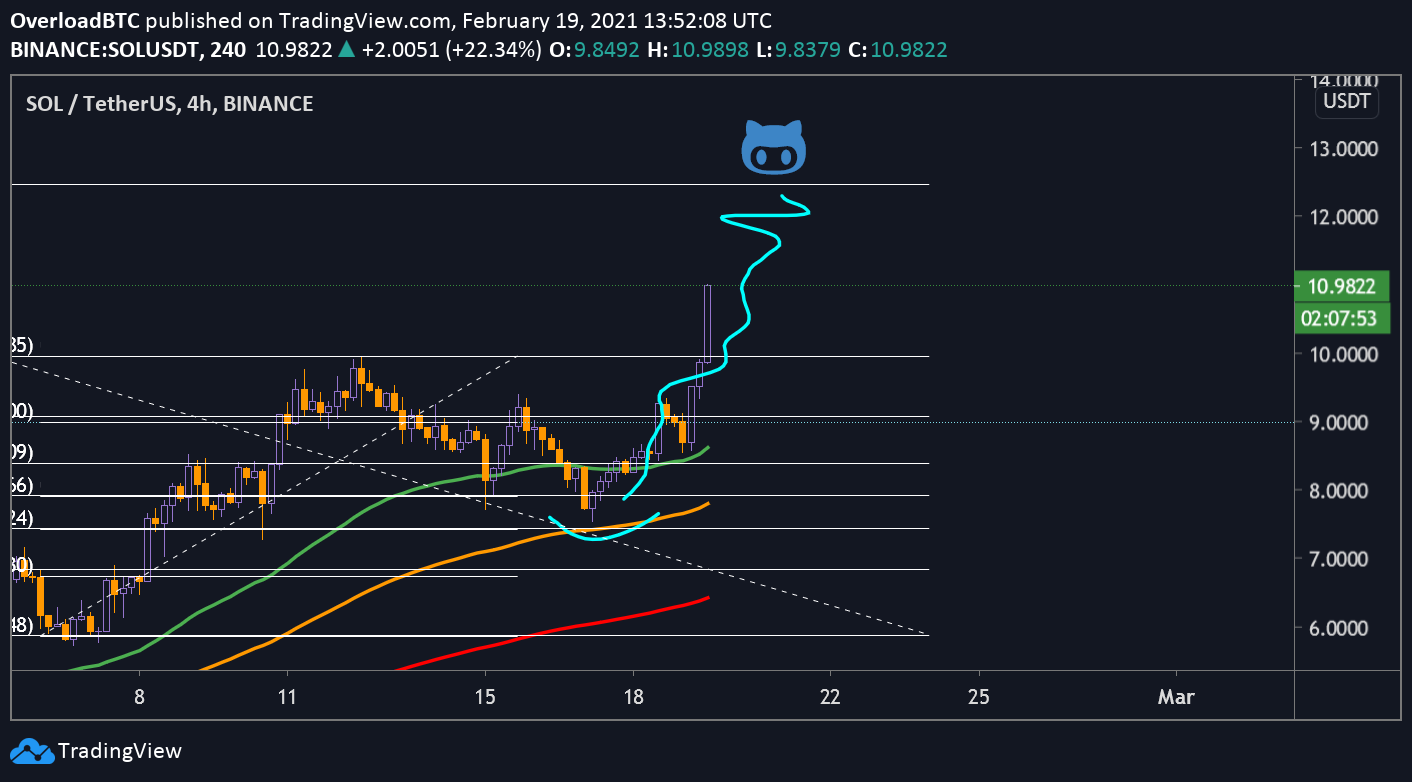The image size is (1412, 782).
Task: Select the SOL / TetherUS, 4h, BINANCE chart title
Action: [169, 103]
